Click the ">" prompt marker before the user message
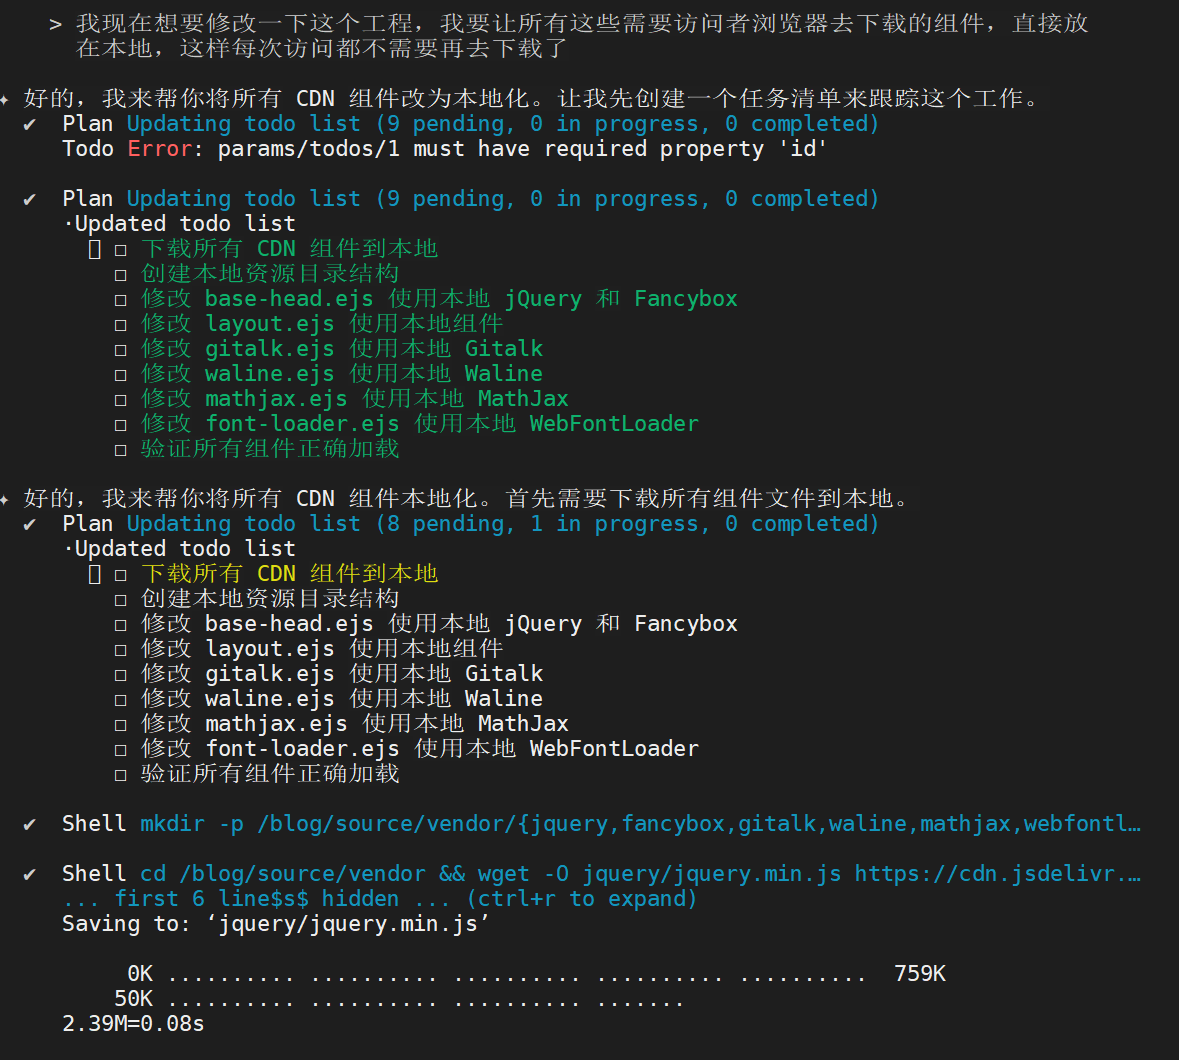 [55, 24]
